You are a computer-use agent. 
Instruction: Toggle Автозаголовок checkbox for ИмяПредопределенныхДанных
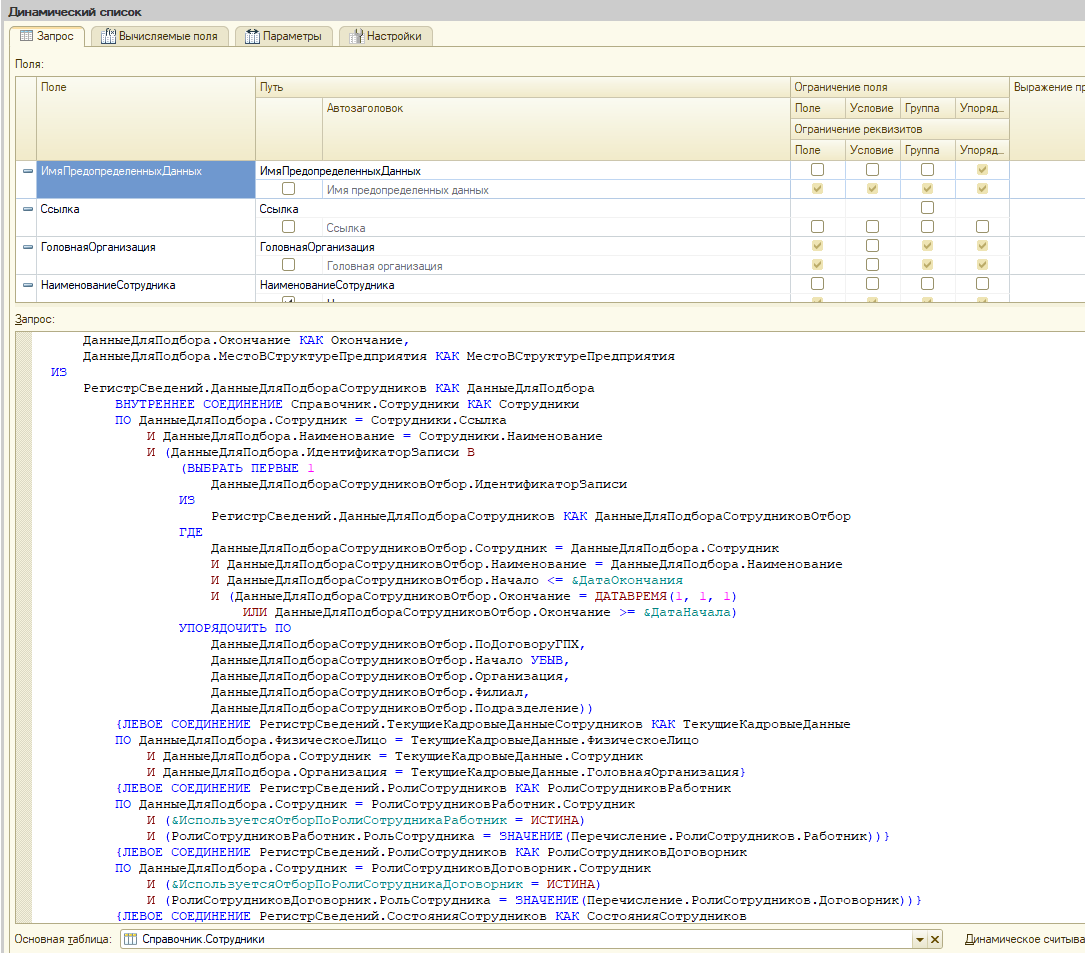[288, 189]
